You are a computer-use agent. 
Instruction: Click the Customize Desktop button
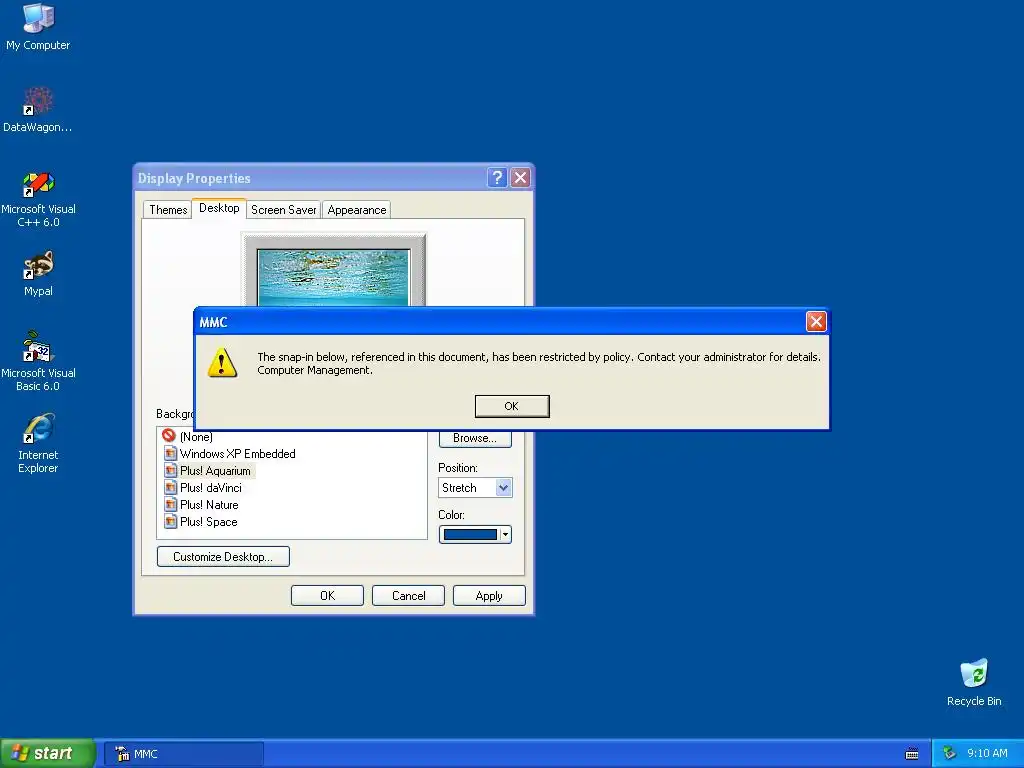tap(223, 556)
